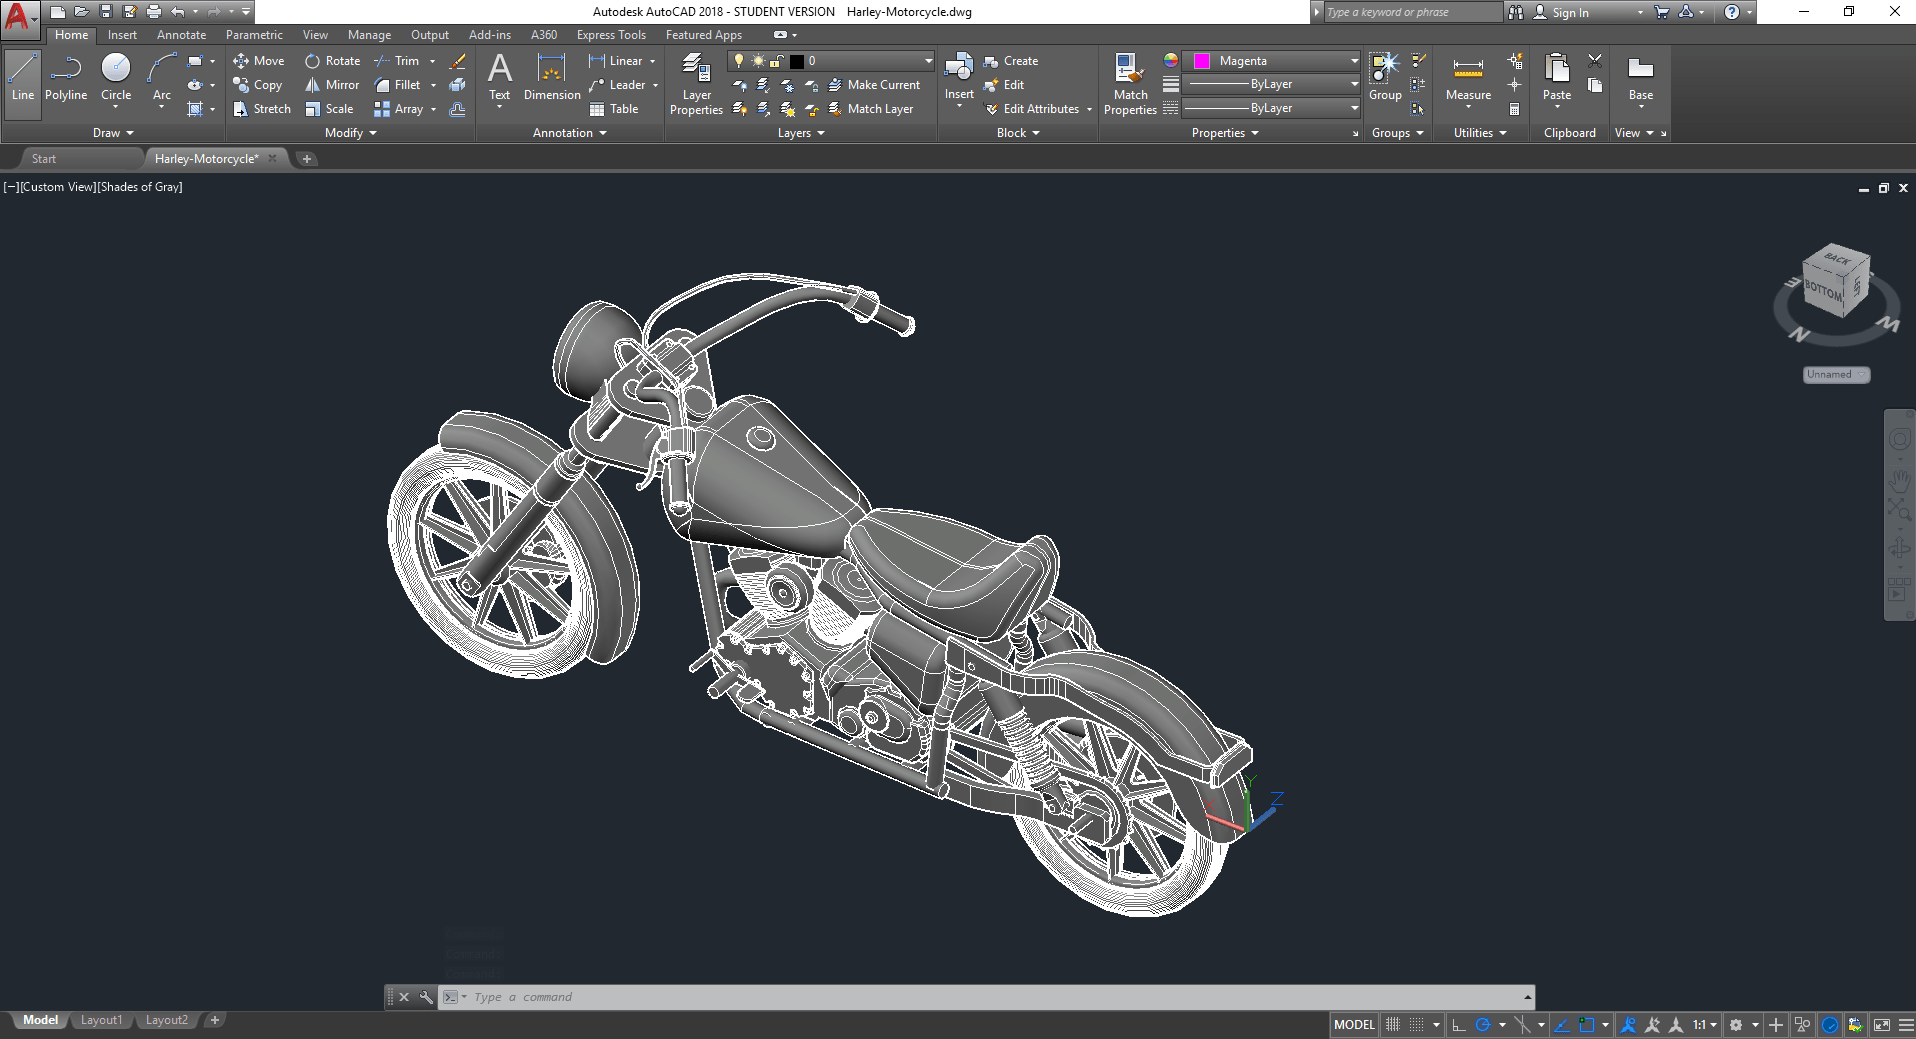
Task: Select the Match Properties tool
Action: click(x=1129, y=84)
